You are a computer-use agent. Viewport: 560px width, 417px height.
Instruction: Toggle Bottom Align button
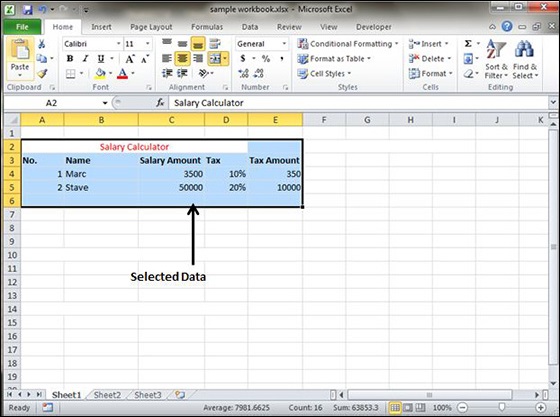(x=198, y=44)
